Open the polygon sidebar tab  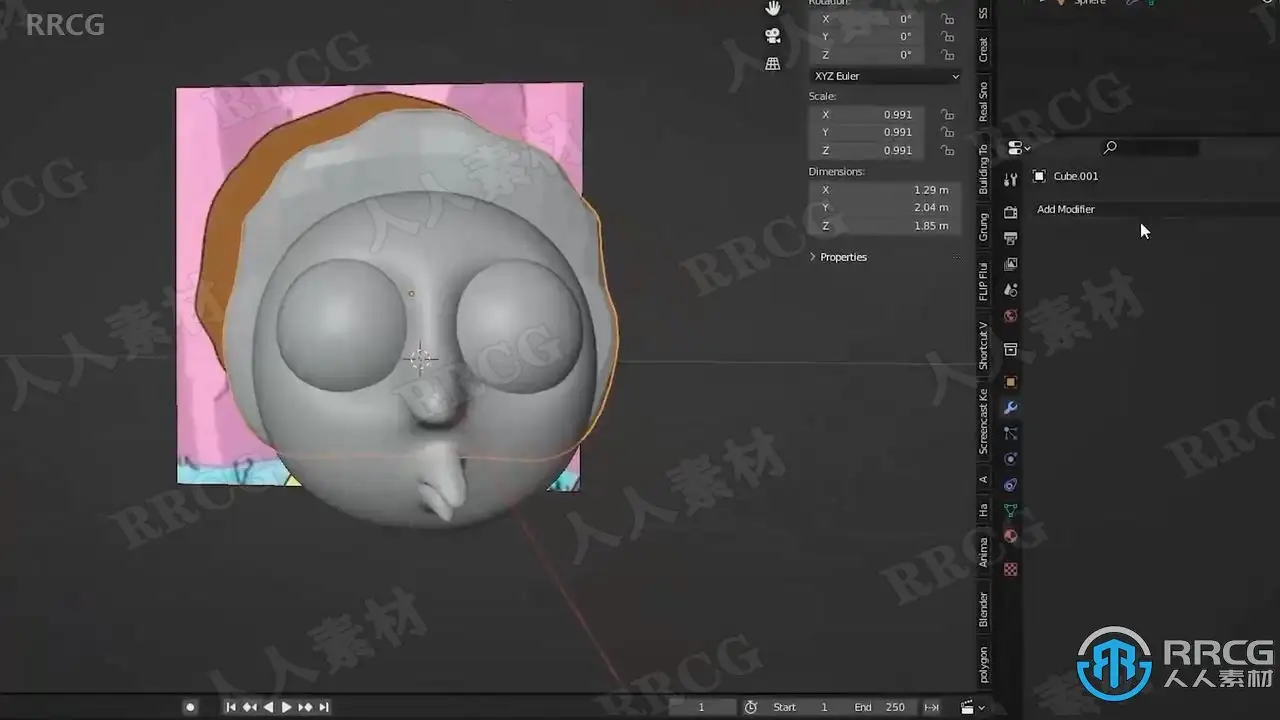click(x=983, y=665)
